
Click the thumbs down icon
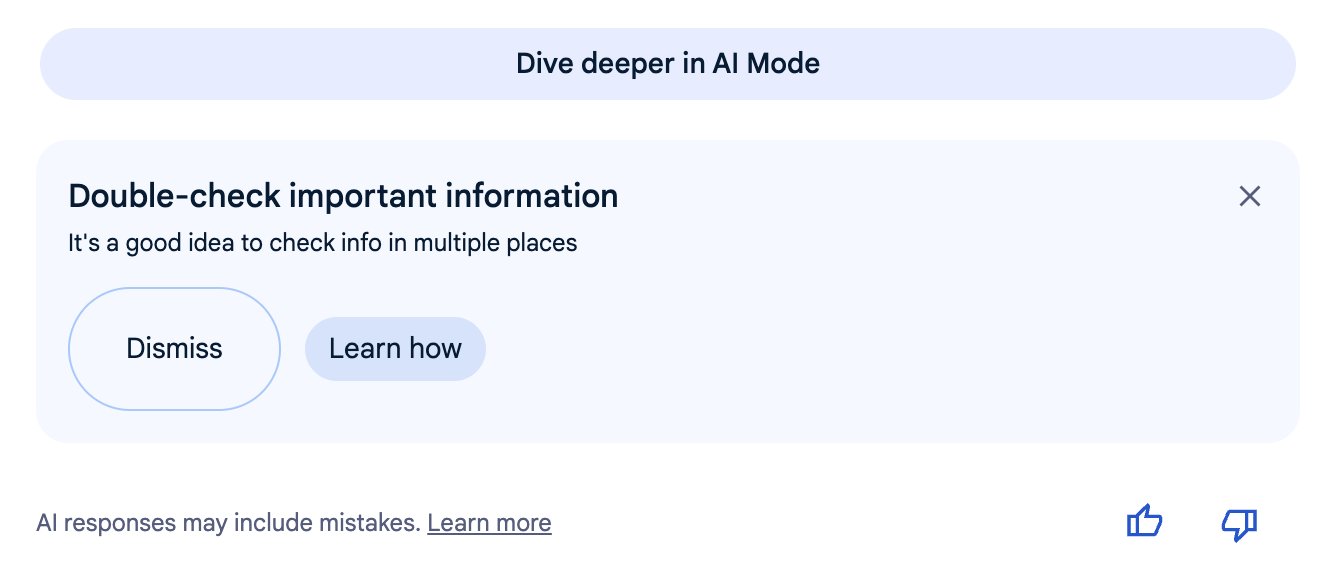(1239, 523)
